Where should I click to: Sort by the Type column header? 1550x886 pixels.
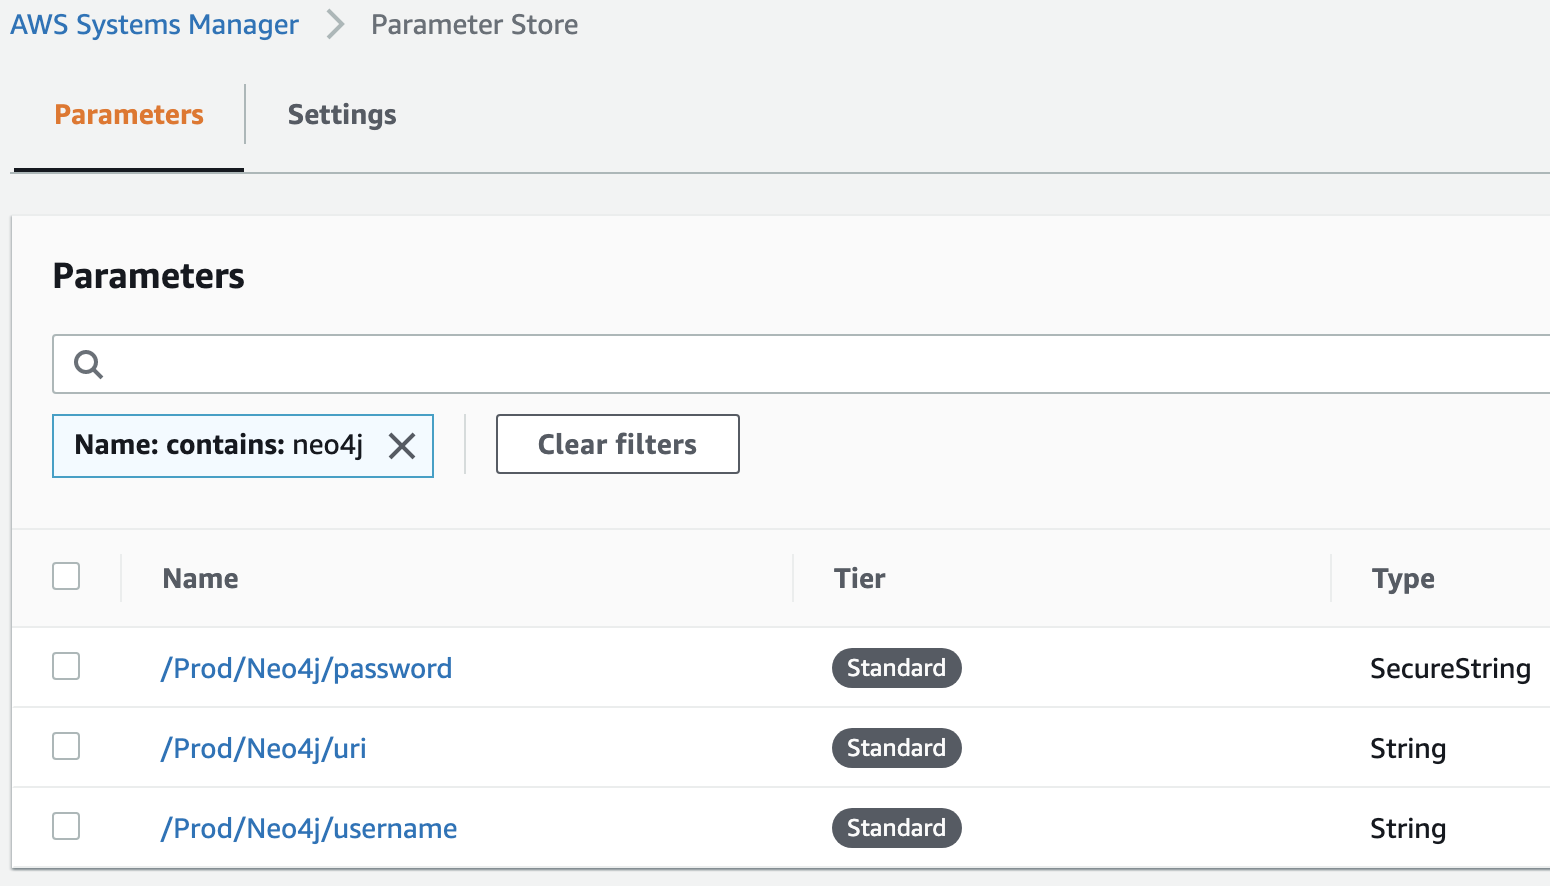pos(1403,579)
